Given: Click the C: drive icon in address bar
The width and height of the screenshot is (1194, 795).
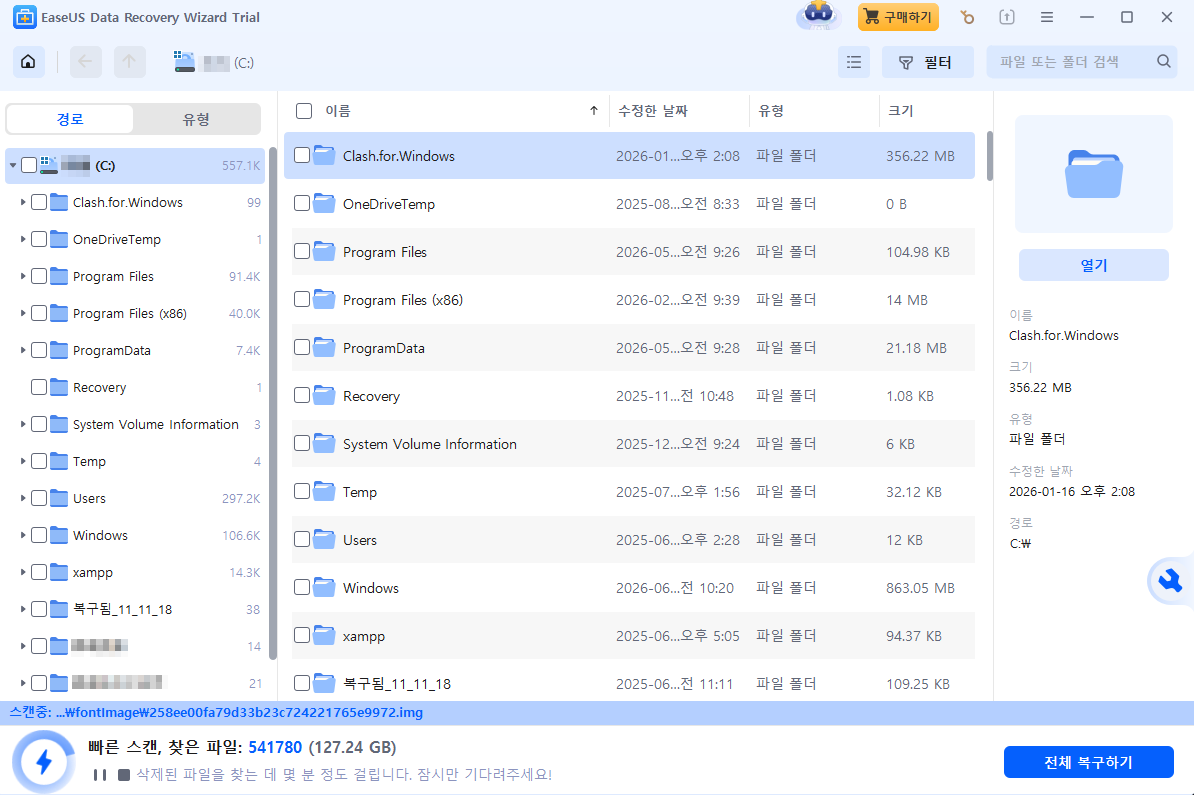Looking at the screenshot, I should [184, 62].
